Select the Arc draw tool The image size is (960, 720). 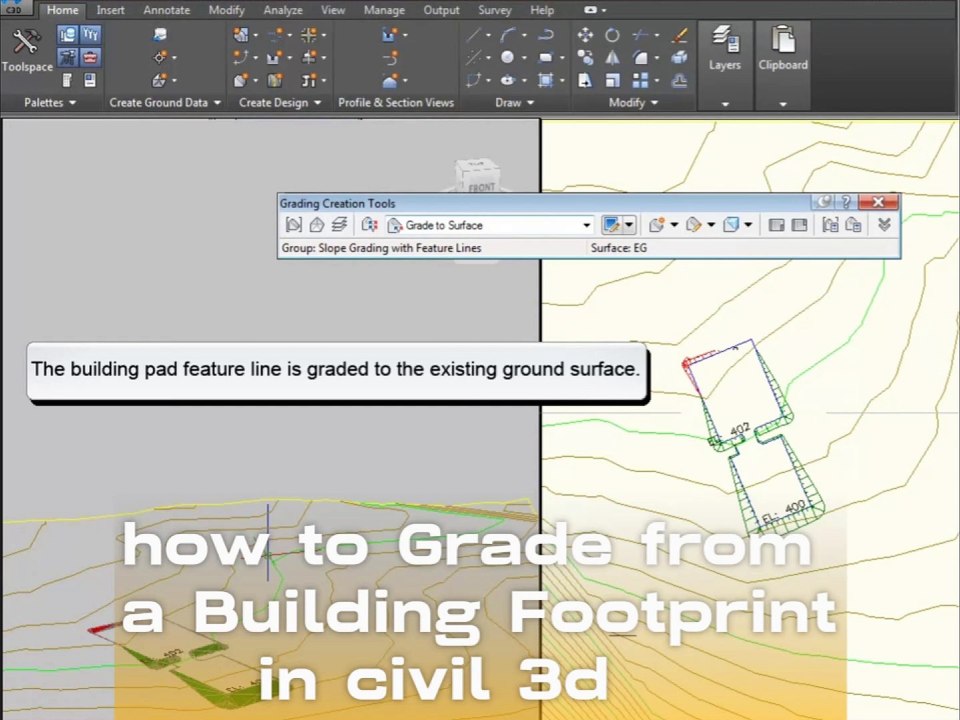click(508, 35)
